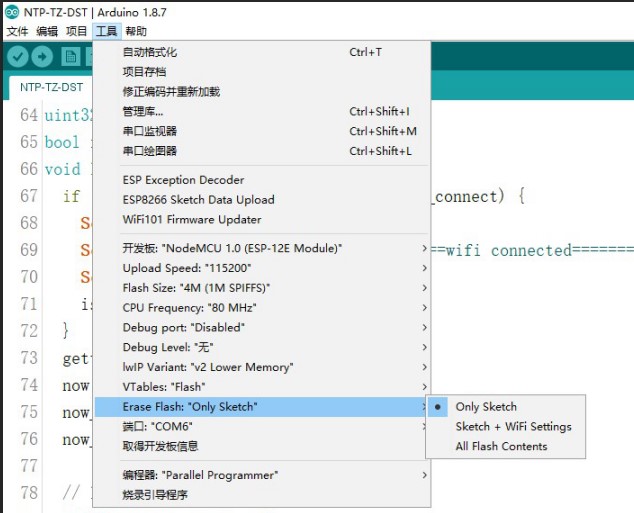Click the Verify checkmark toolbar icon
Viewport: 634px width, 513px height.
(17, 56)
